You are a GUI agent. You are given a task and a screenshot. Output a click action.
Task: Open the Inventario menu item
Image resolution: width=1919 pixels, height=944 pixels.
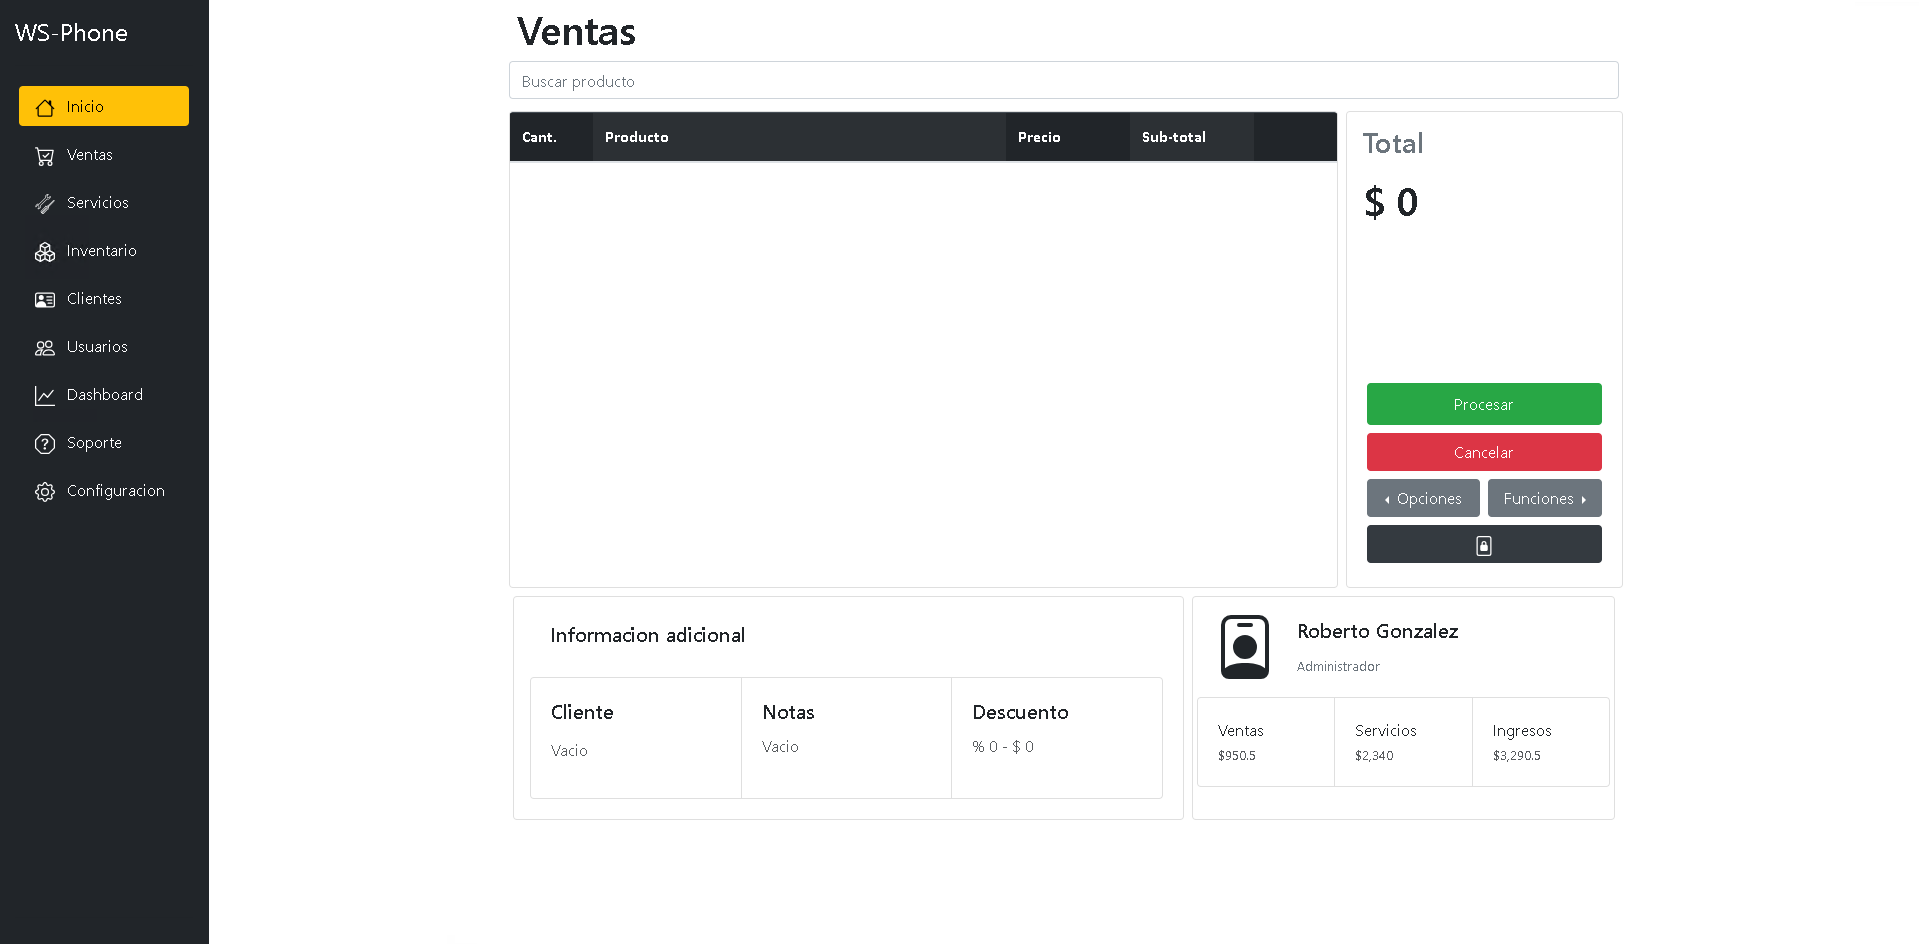tap(102, 251)
